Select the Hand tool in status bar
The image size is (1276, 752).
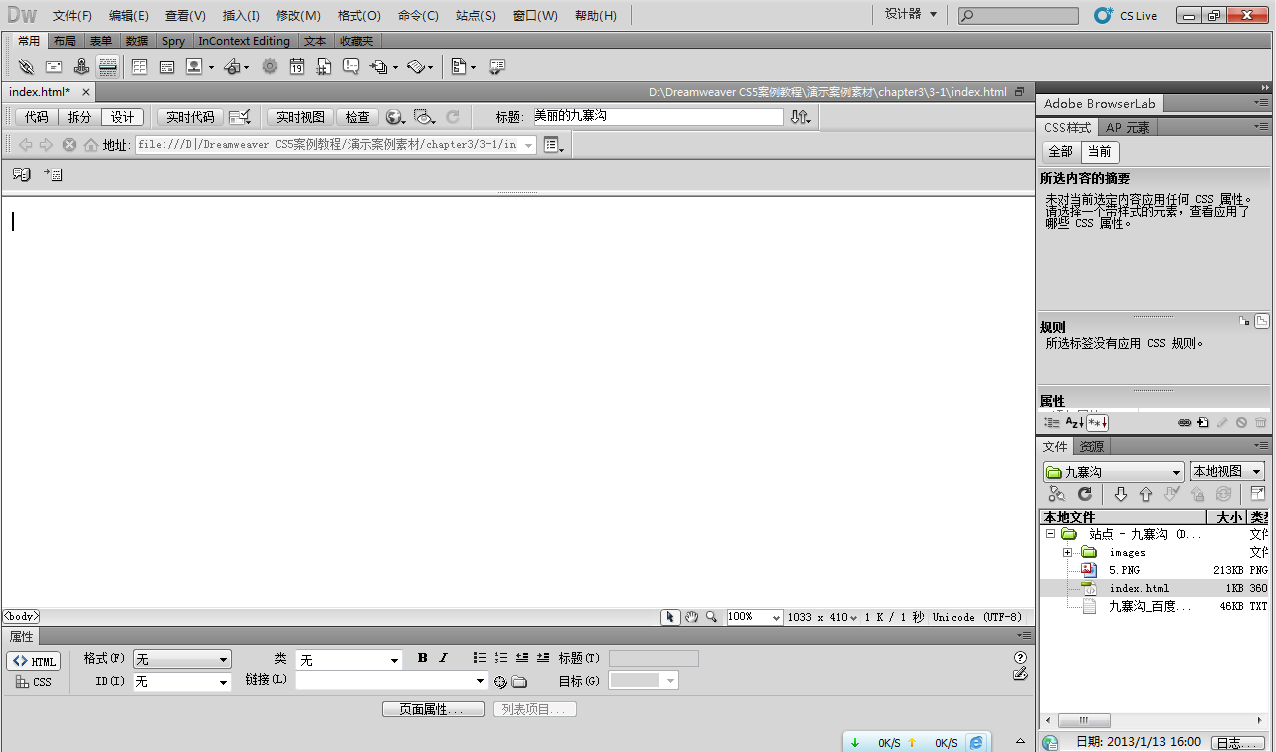coord(691,617)
